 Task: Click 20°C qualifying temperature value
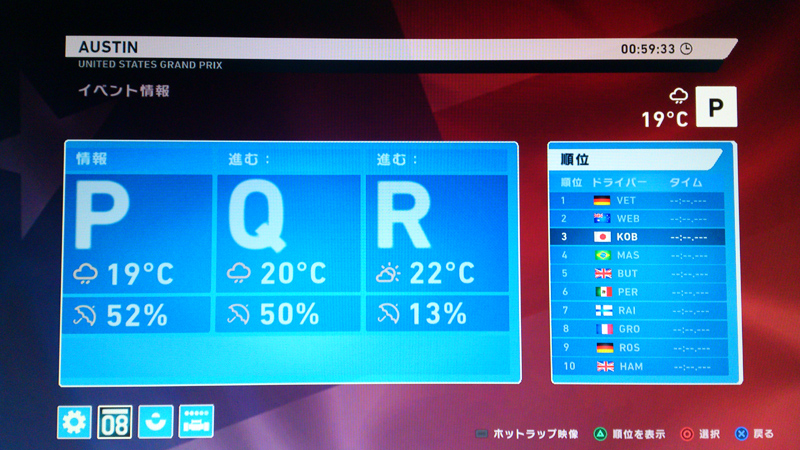(x=293, y=273)
